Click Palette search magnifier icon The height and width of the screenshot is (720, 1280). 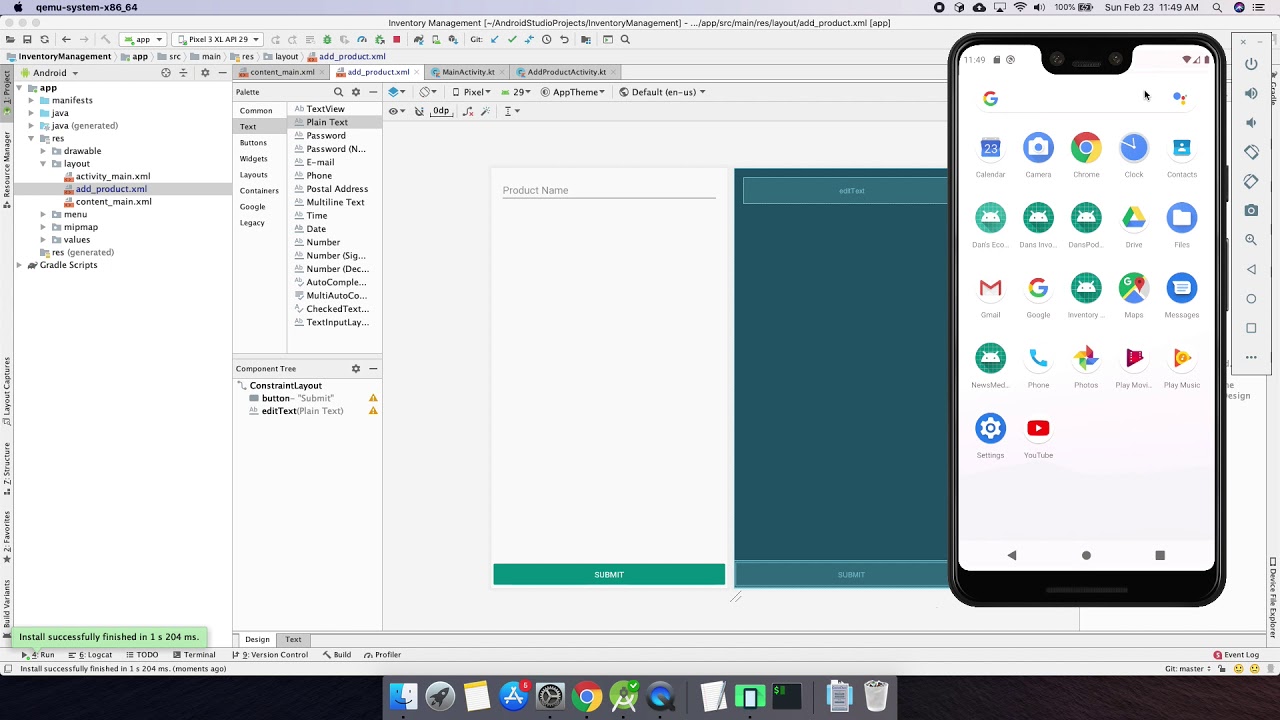[338, 92]
